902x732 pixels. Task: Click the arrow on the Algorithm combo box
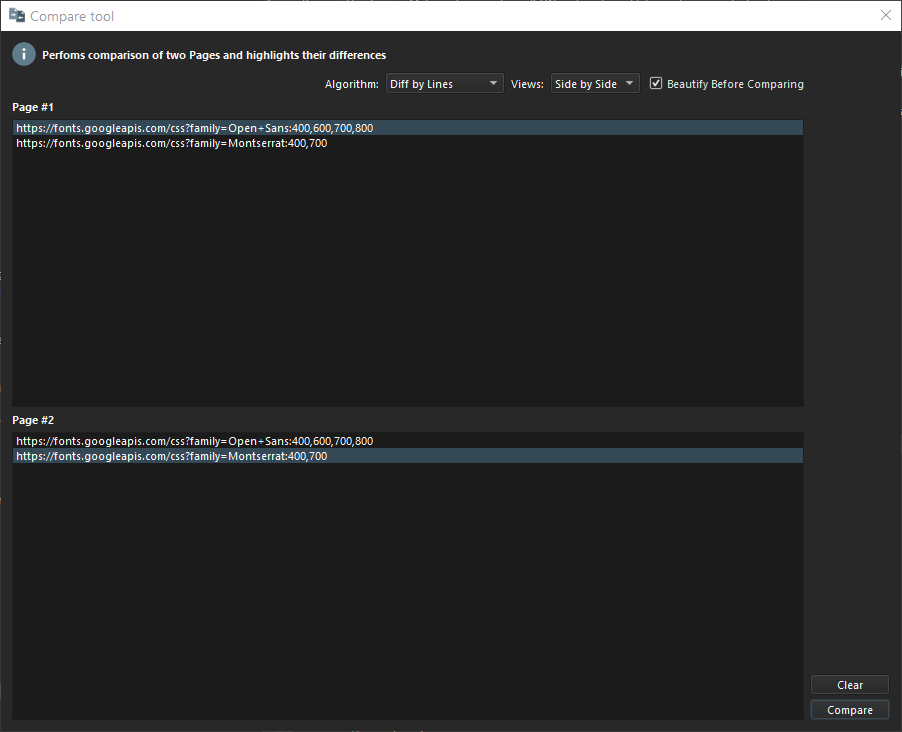click(494, 84)
